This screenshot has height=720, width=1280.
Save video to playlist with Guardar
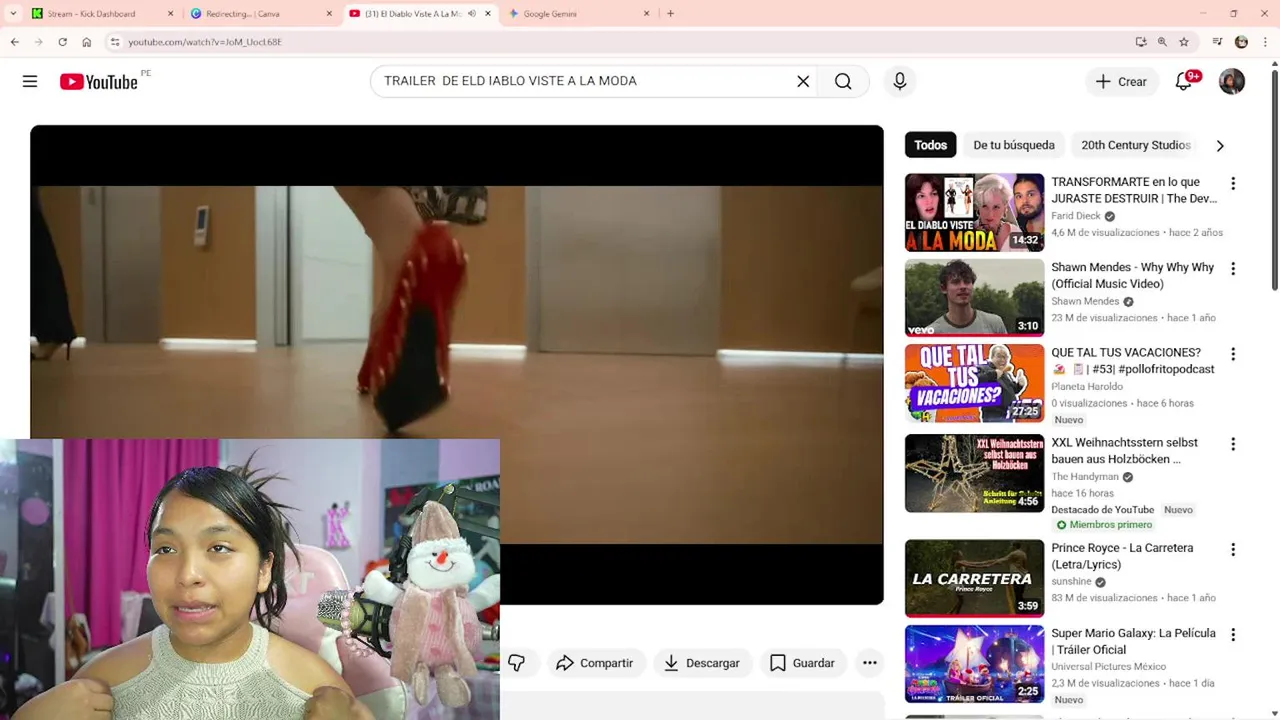802,663
